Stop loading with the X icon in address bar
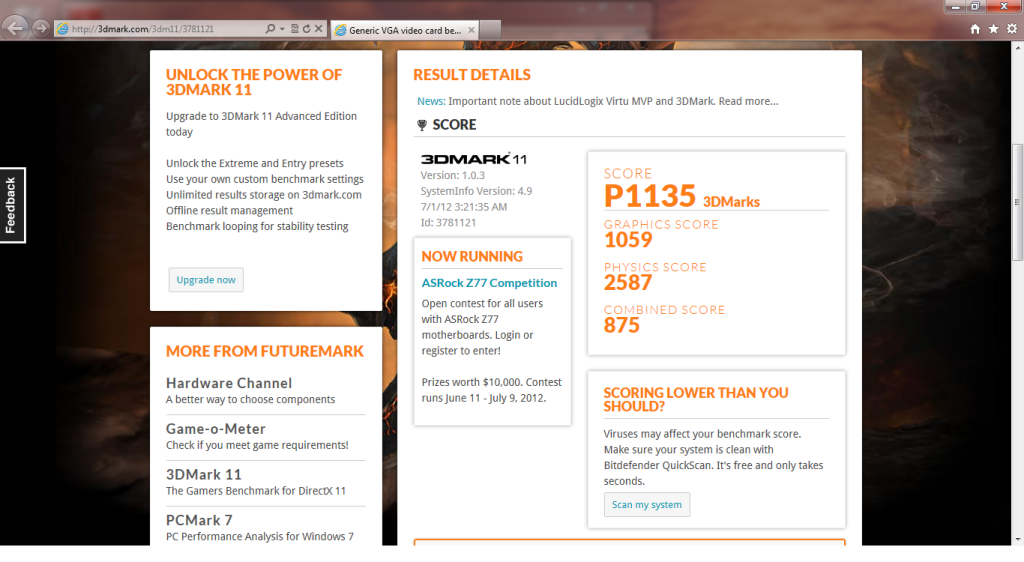 click(x=318, y=29)
